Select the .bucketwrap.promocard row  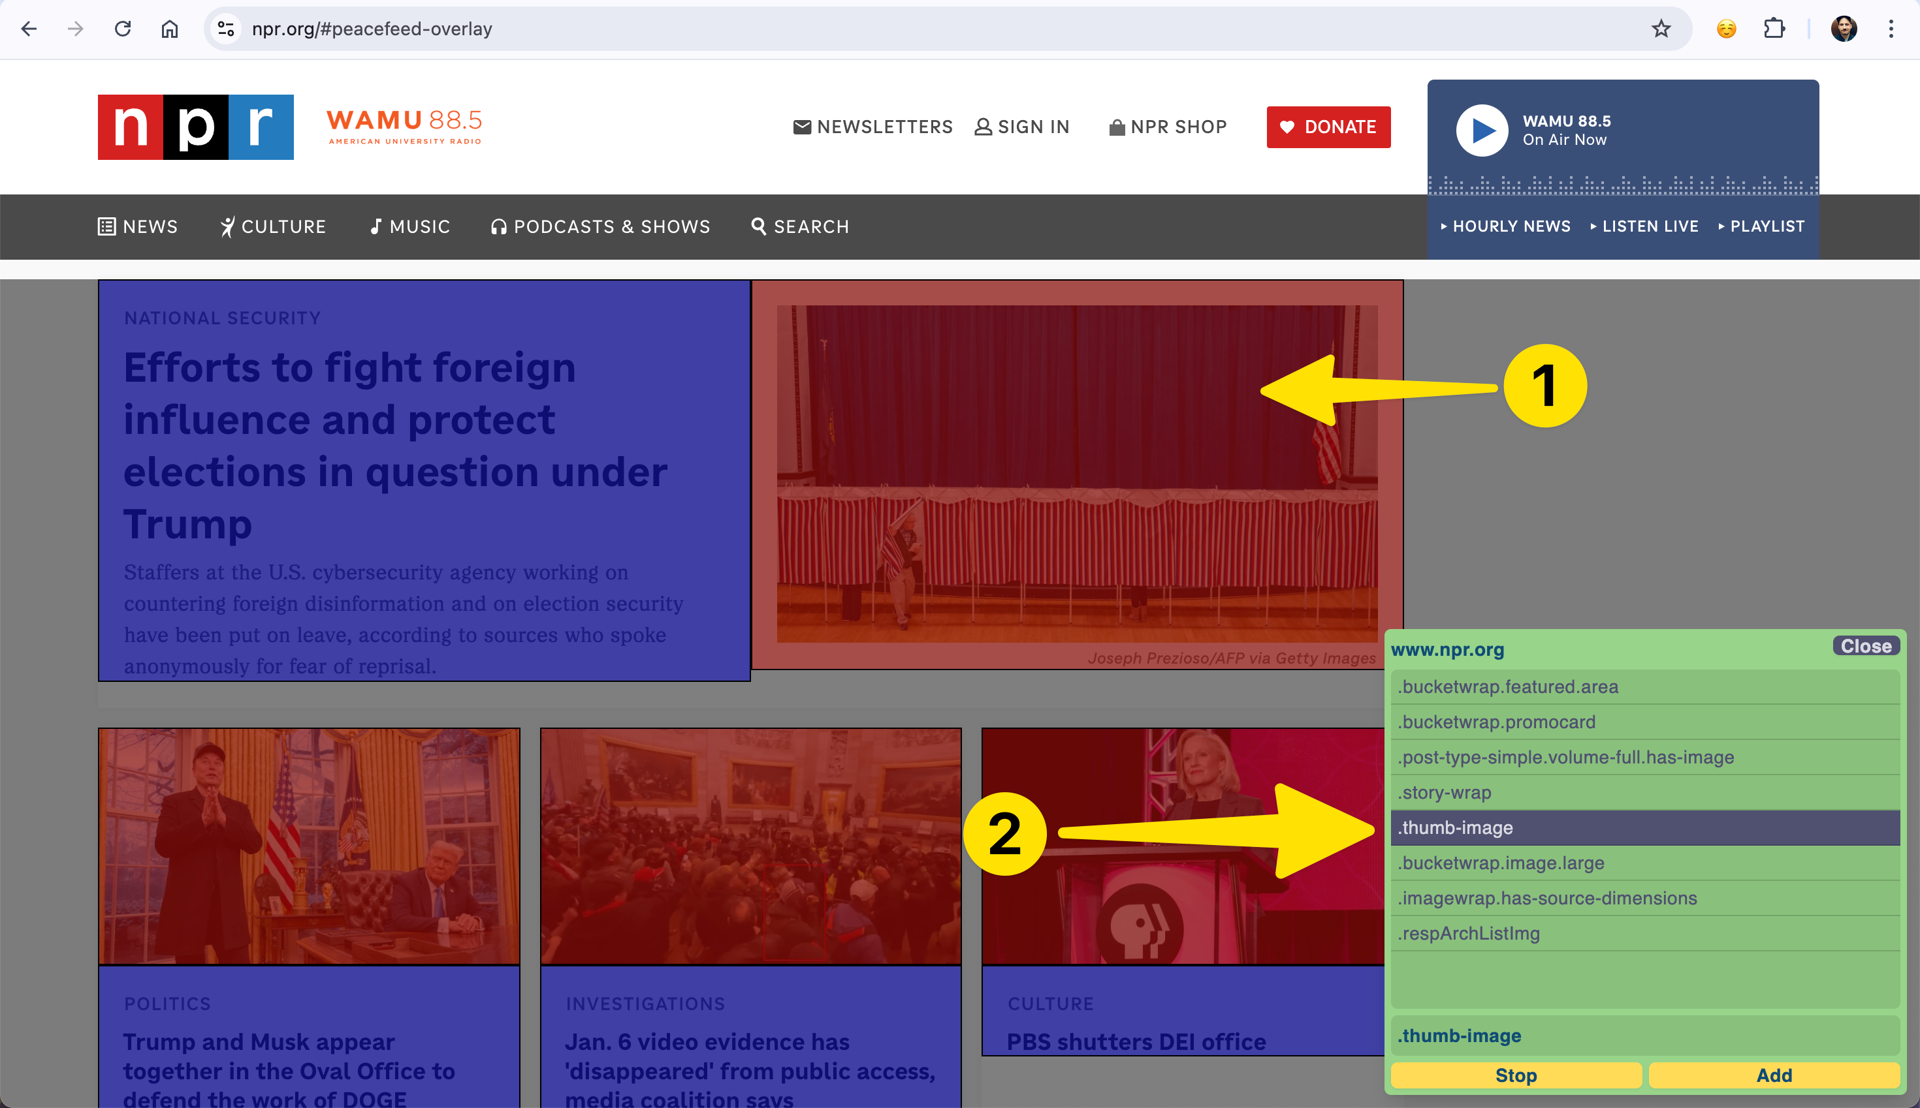pos(1645,722)
